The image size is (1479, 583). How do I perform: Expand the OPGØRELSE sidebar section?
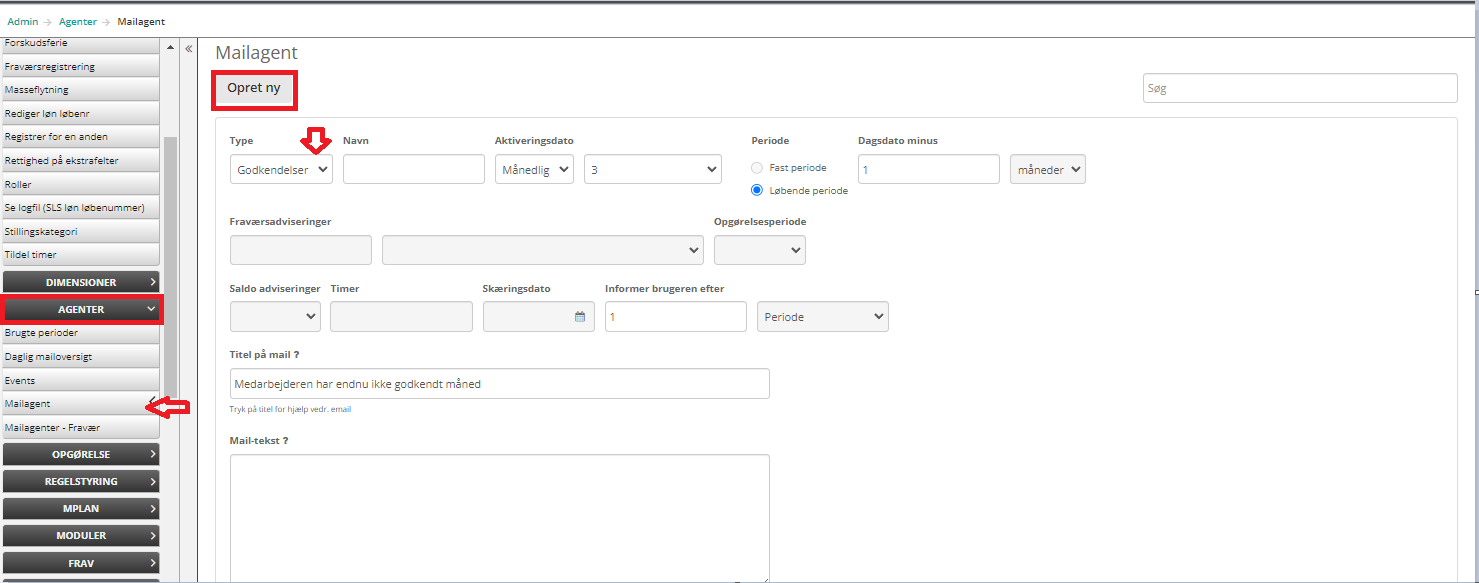[81, 454]
